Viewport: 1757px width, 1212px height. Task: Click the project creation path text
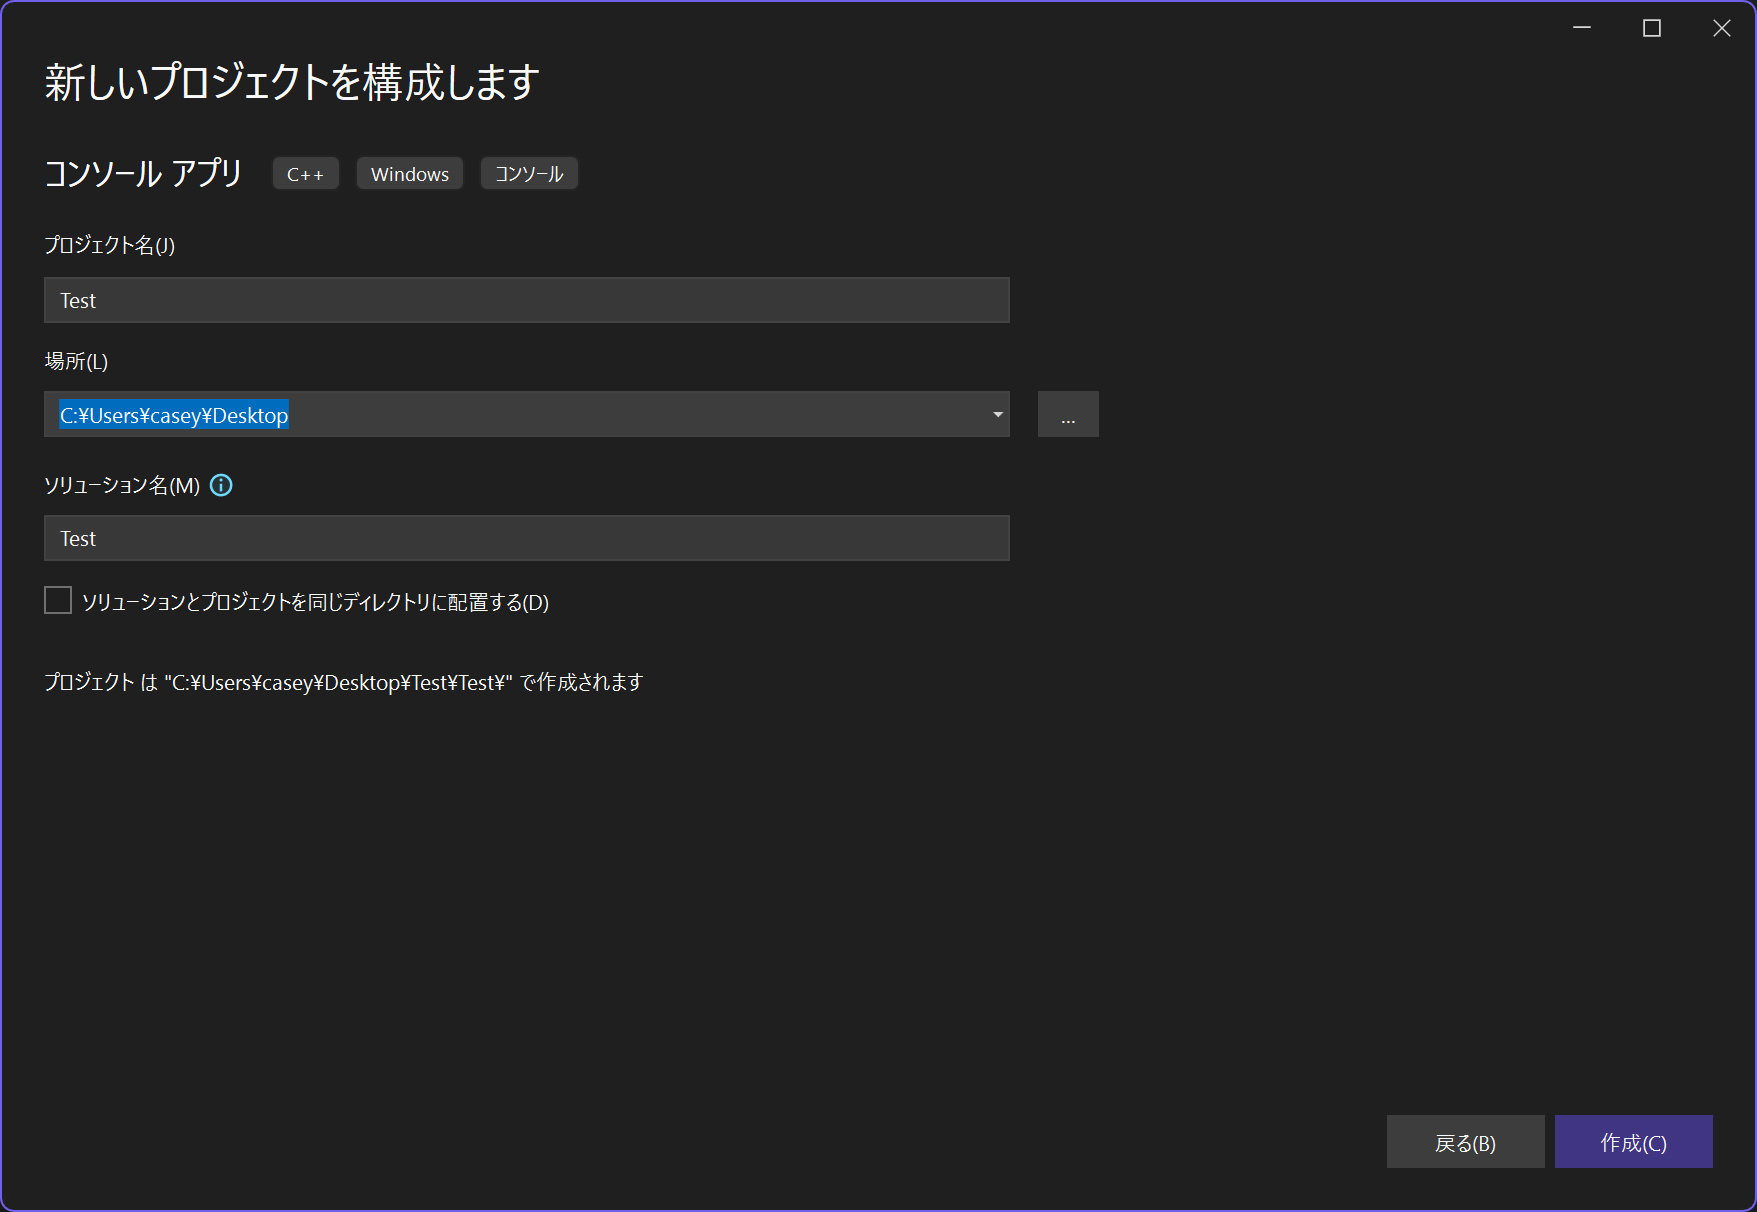pyautogui.click(x=344, y=682)
